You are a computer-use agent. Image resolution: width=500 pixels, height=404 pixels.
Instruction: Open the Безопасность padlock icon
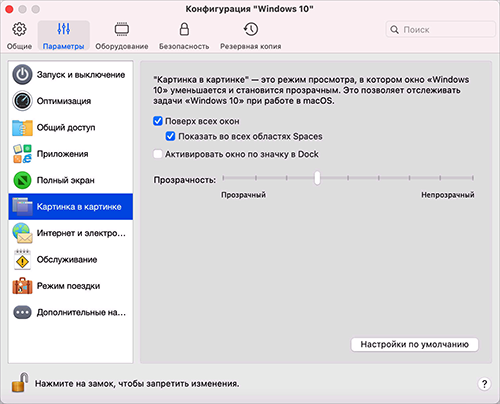click(184, 29)
